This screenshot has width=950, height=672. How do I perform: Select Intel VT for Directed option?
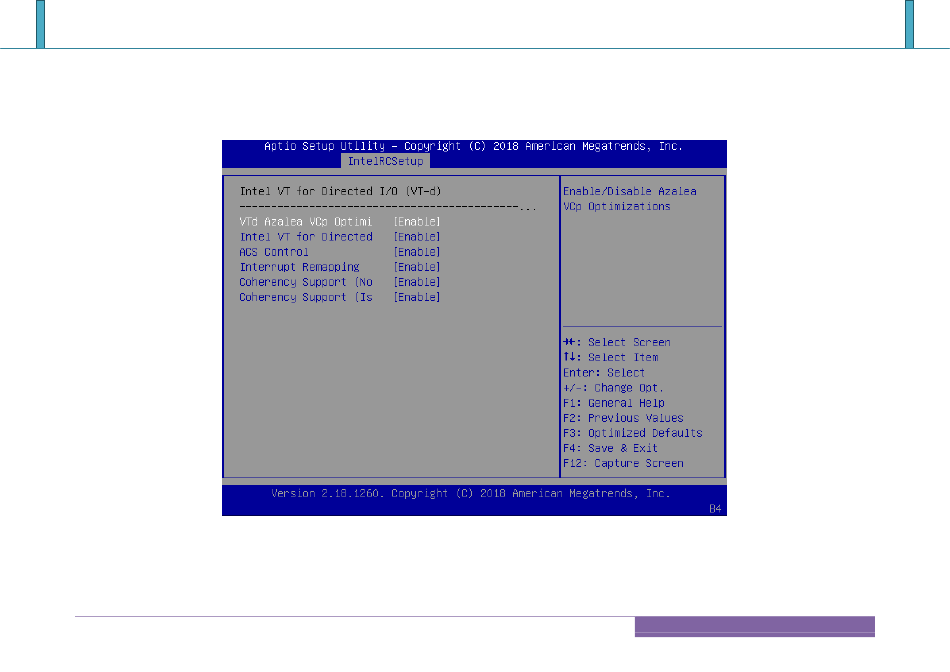(306, 237)
